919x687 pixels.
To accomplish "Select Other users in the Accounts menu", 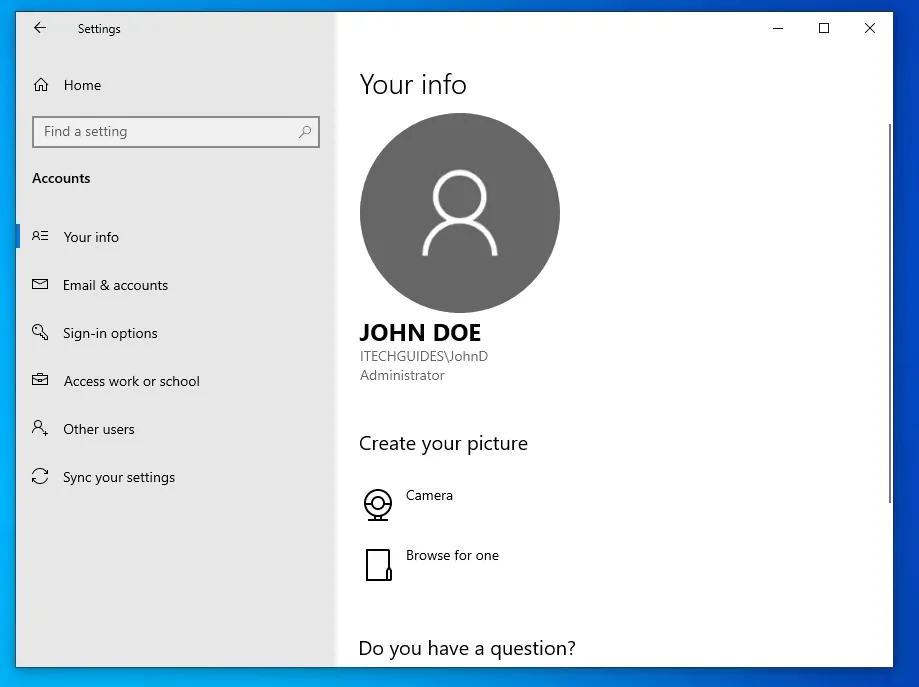I will click(98, 428).
